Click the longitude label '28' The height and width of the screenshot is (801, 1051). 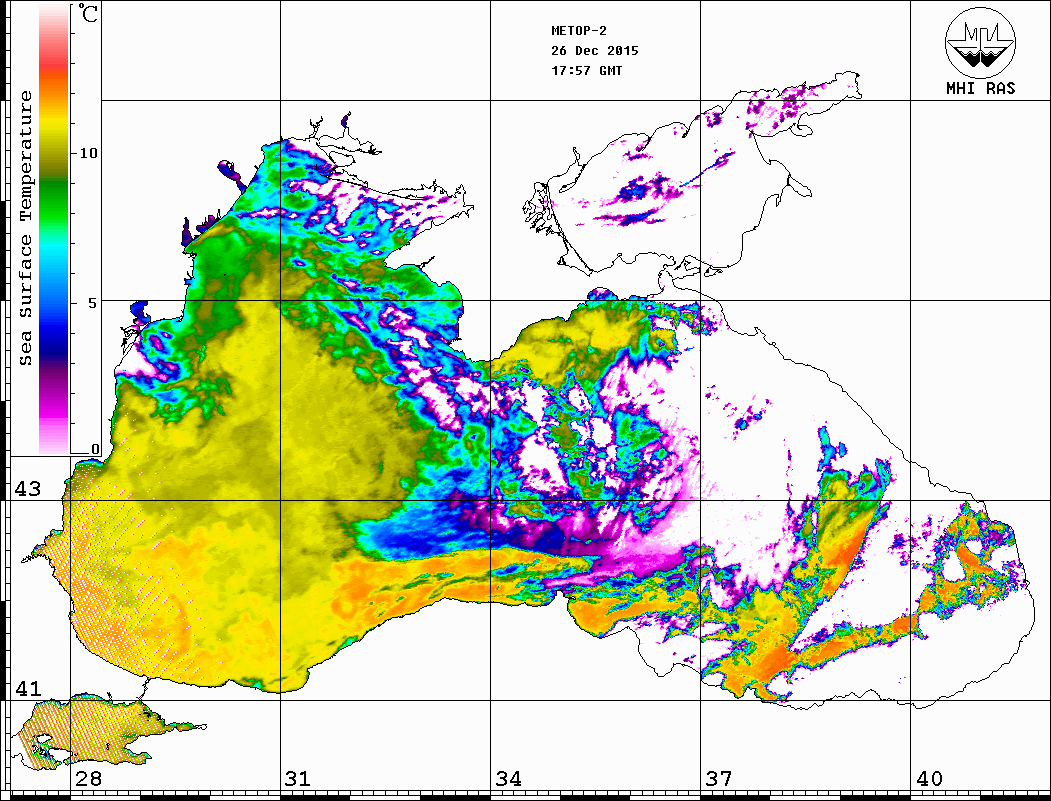(88, 778)
